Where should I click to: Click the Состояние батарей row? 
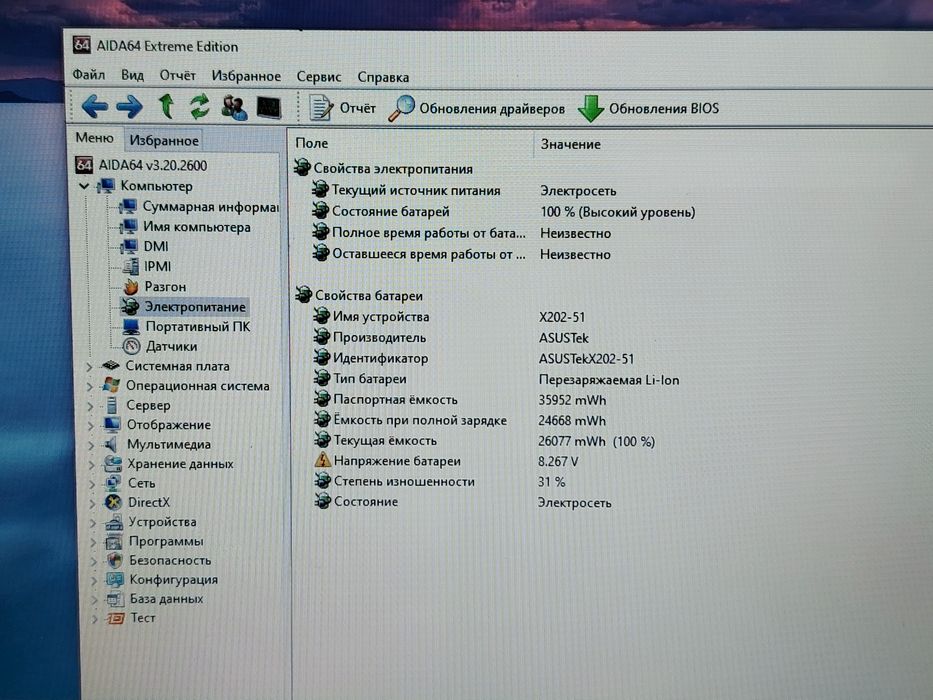tap(503, 211)
